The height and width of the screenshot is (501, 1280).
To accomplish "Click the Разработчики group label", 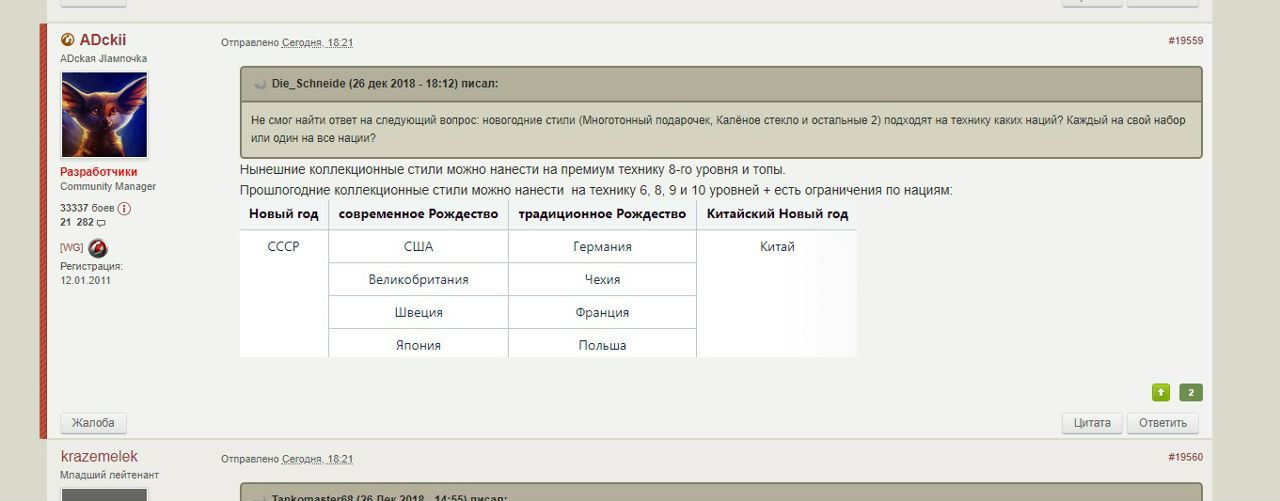I will [x=99, y=172].
